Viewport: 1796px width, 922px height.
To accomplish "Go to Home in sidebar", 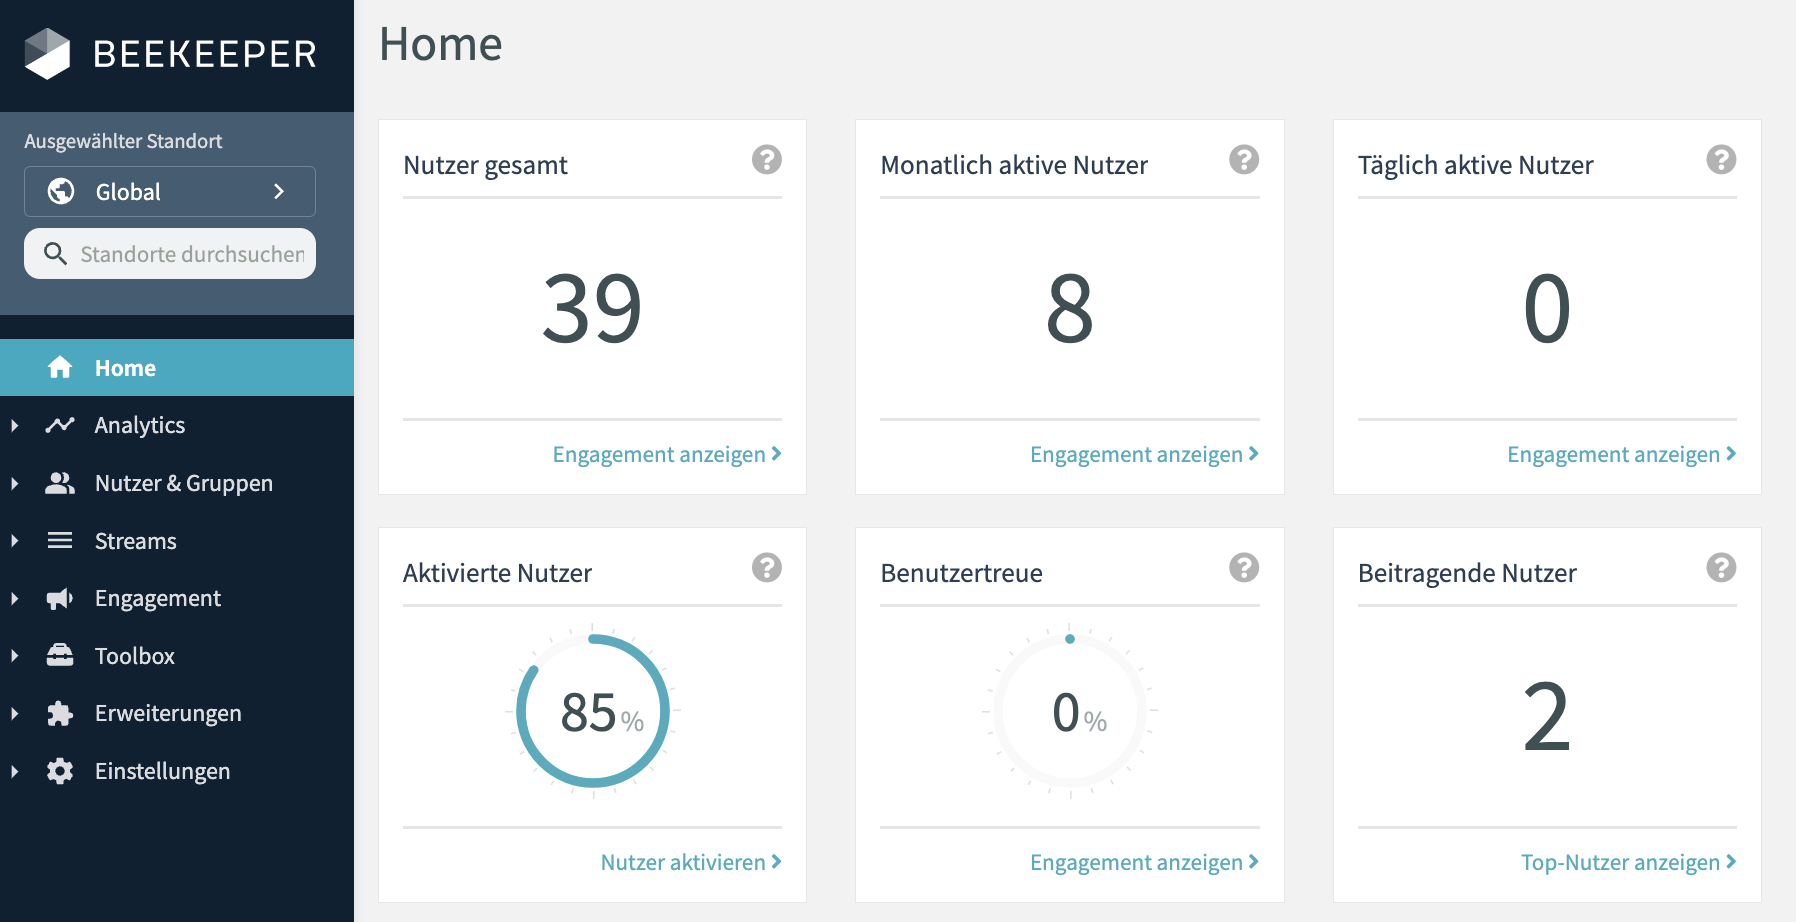I will [x=177, y=367].
